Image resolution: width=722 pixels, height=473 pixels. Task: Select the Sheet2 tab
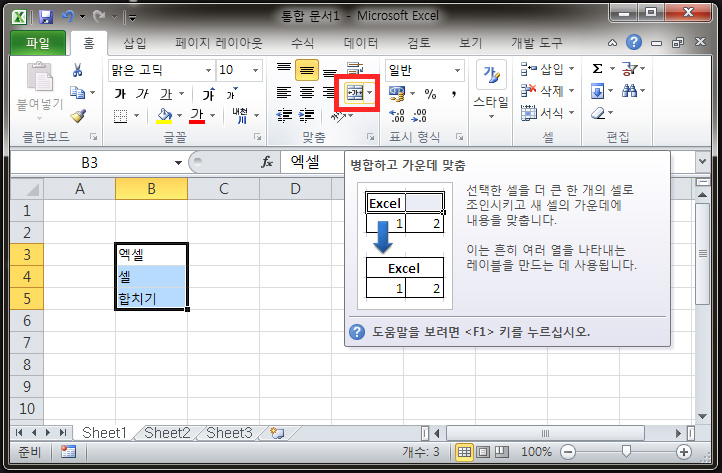167,433
